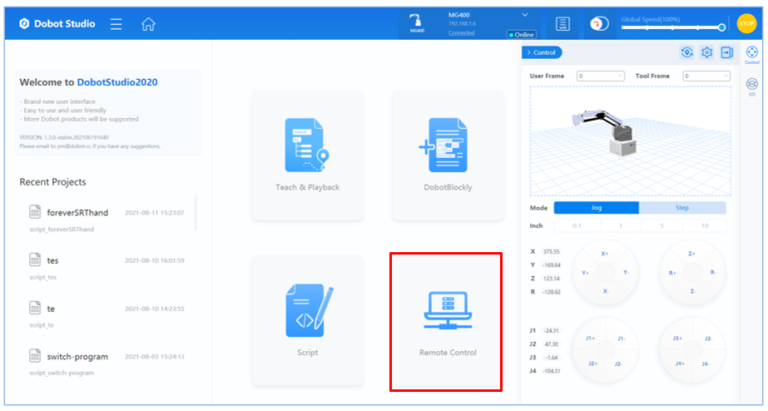Switch to I/O panel in right sidebar
The image size is (768, 411).
click(752, 86)
